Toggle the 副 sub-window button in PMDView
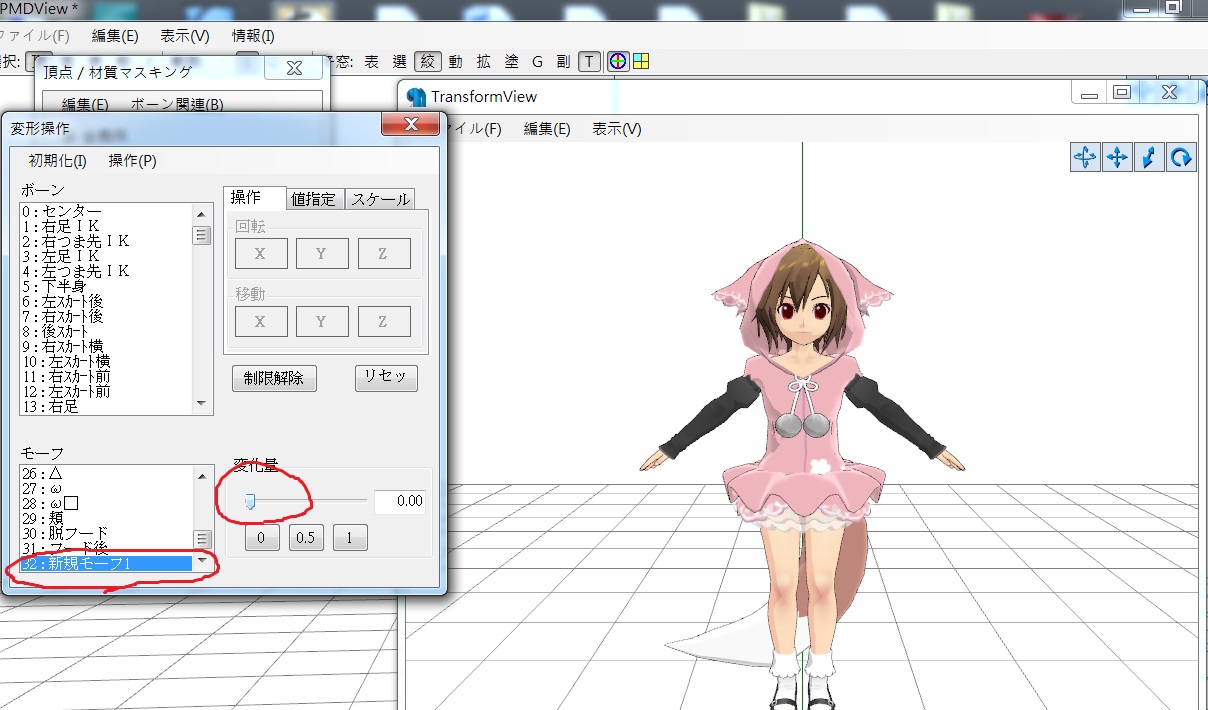The width and height of the screenshot is (1208, 710). click(x=563, y=61)
